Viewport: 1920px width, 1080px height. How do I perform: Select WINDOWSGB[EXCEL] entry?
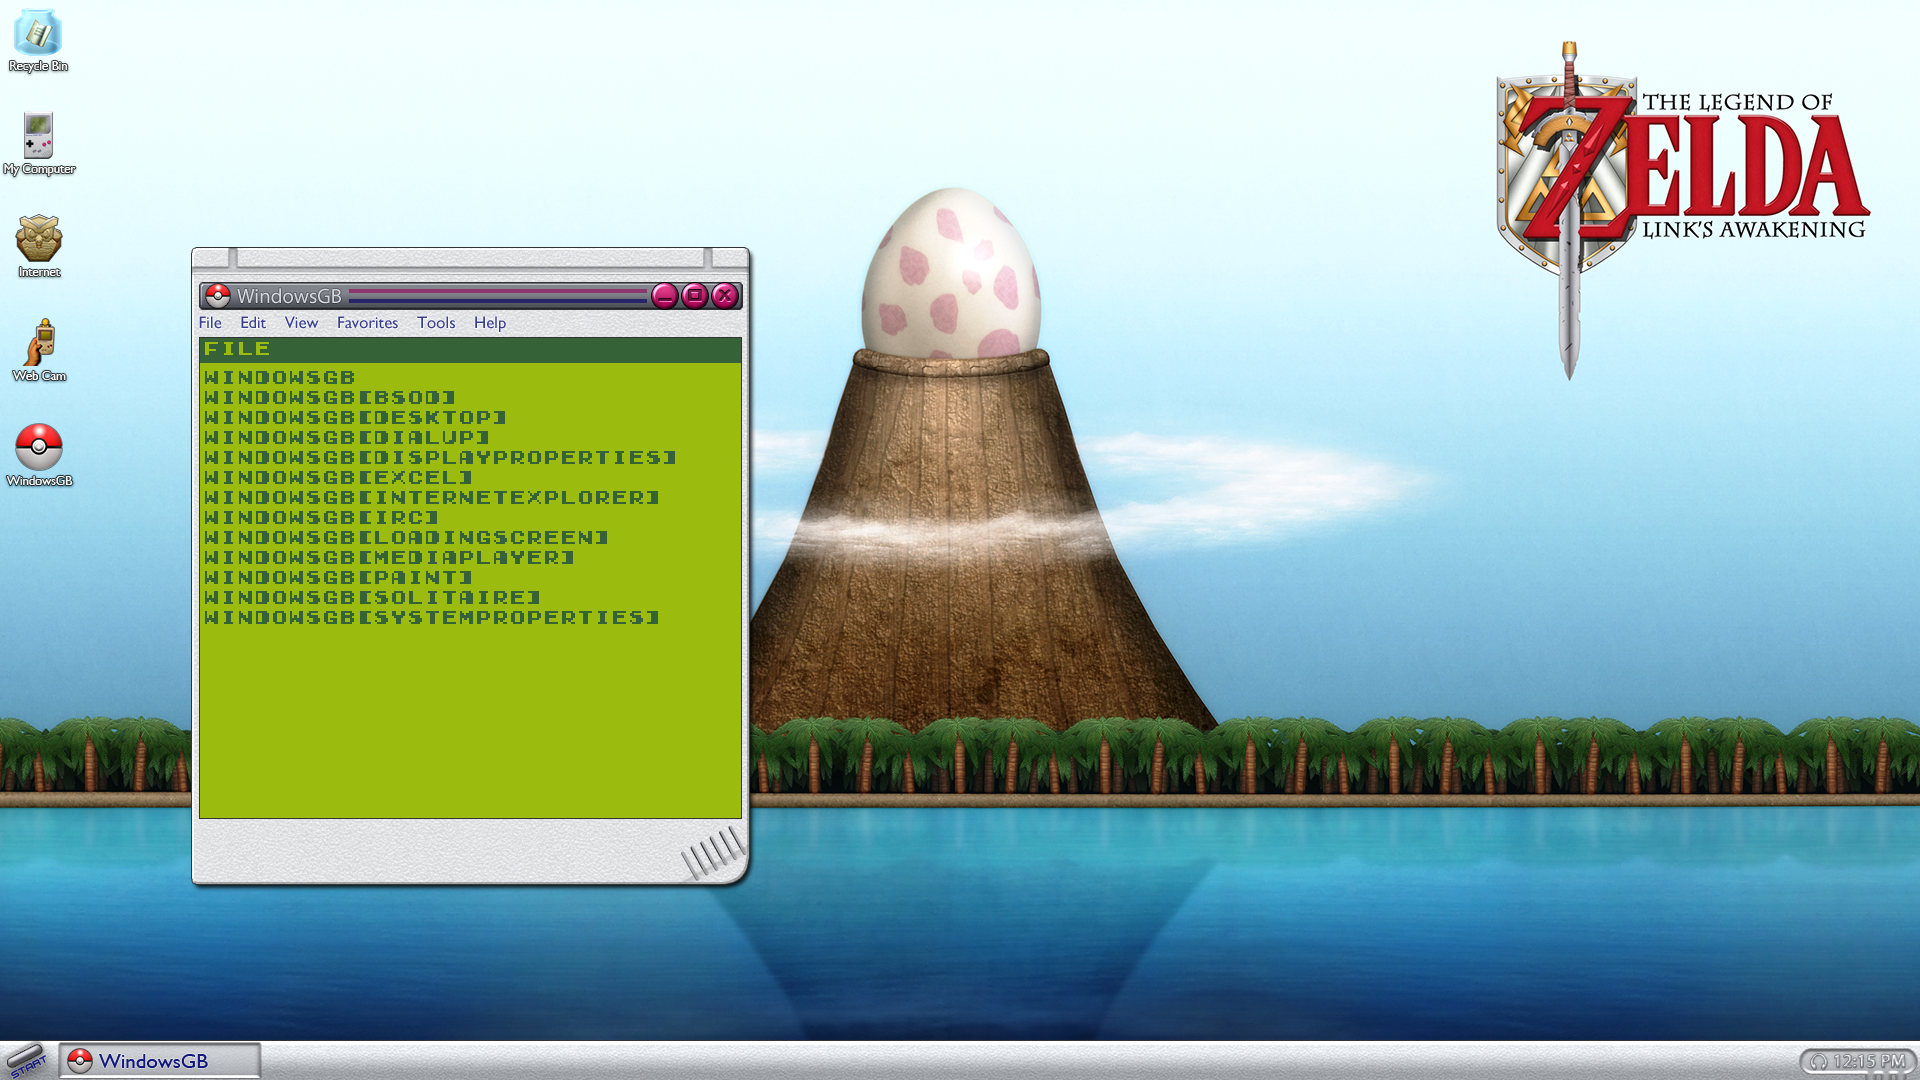click(x=338, y=477)
